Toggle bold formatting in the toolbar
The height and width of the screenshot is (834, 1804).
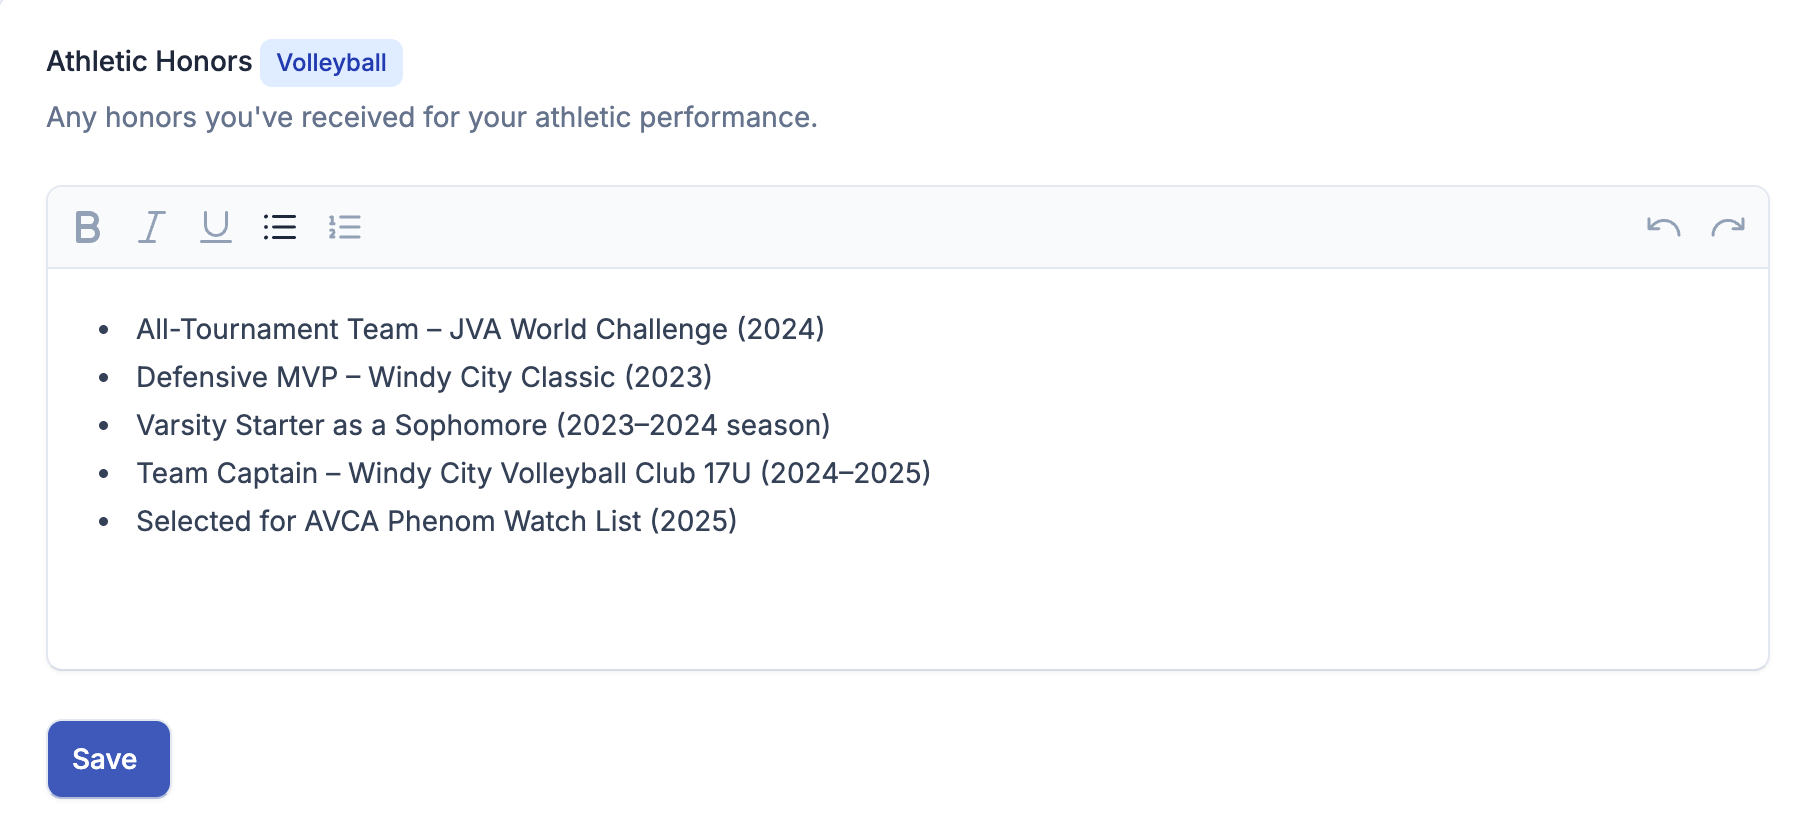(x=88, y=227)
